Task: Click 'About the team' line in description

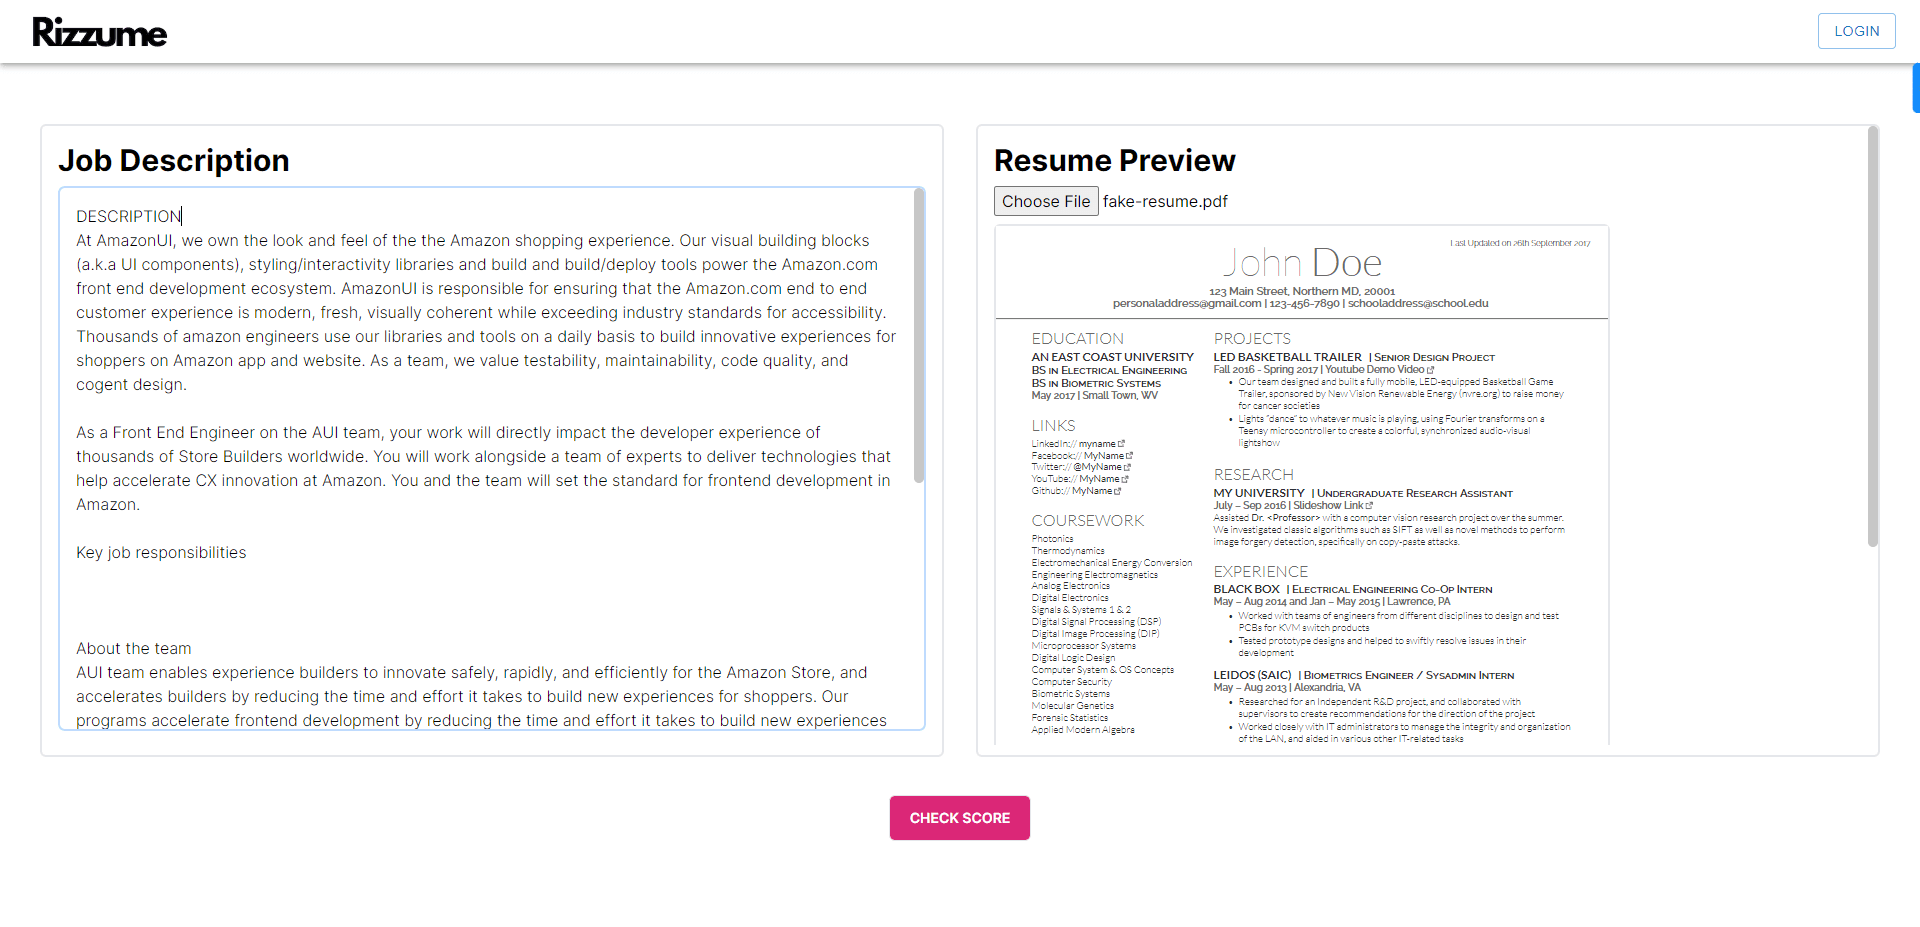Action: coord(134,649)
